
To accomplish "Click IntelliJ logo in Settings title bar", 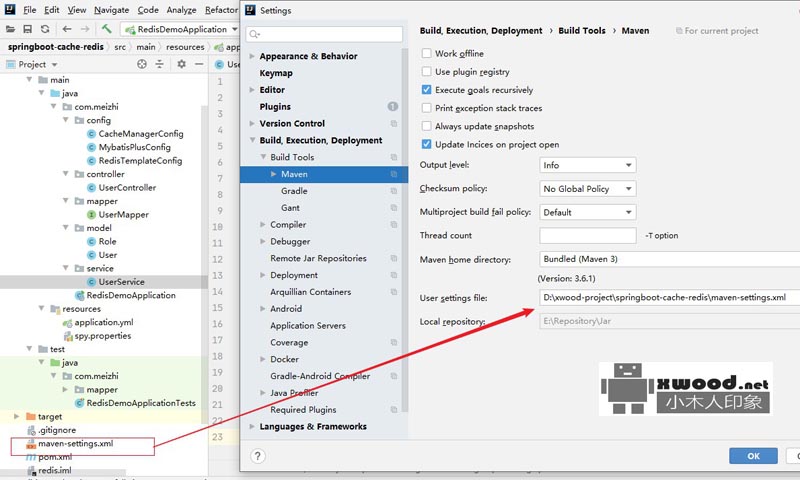I will click(251, 10).
